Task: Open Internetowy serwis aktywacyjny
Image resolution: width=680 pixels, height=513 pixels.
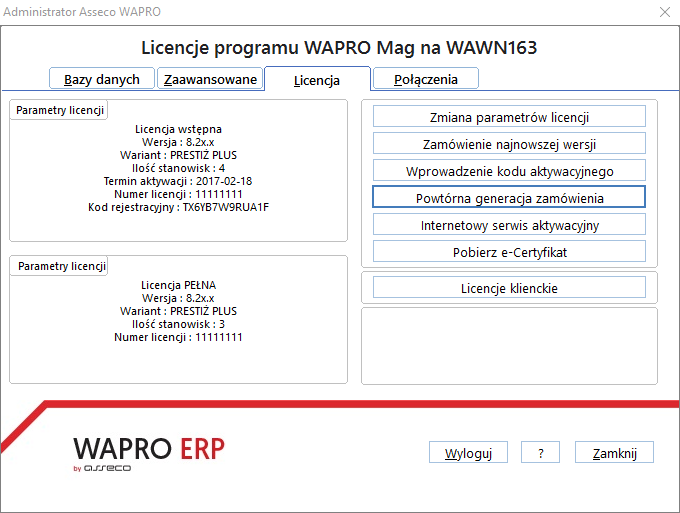Action: pyautogui.click(x=509, y=225)
